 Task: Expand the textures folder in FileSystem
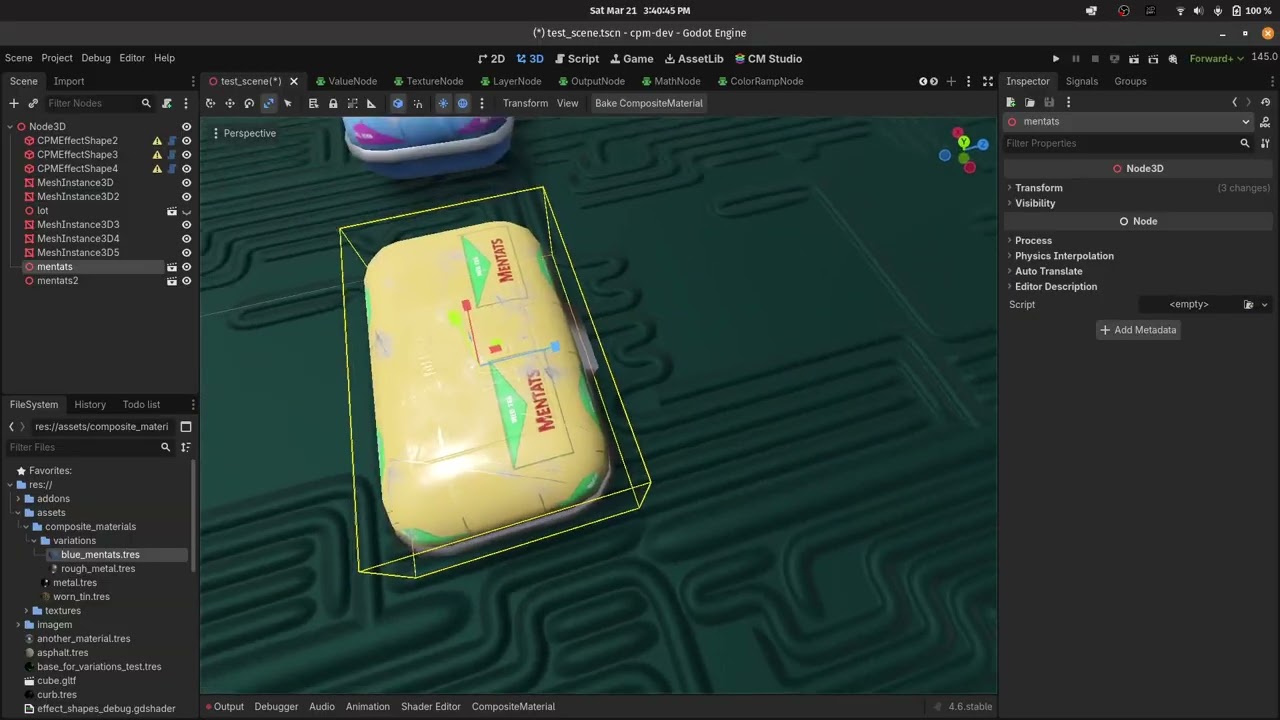tap(26, 611)
